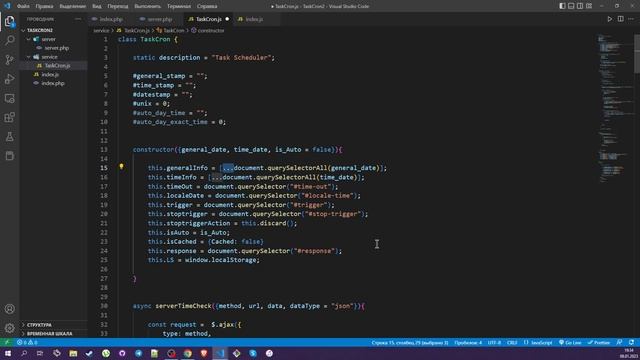Click the remote window indicator in status bar
Screen dimensions: 640x360
click(7, 342)
